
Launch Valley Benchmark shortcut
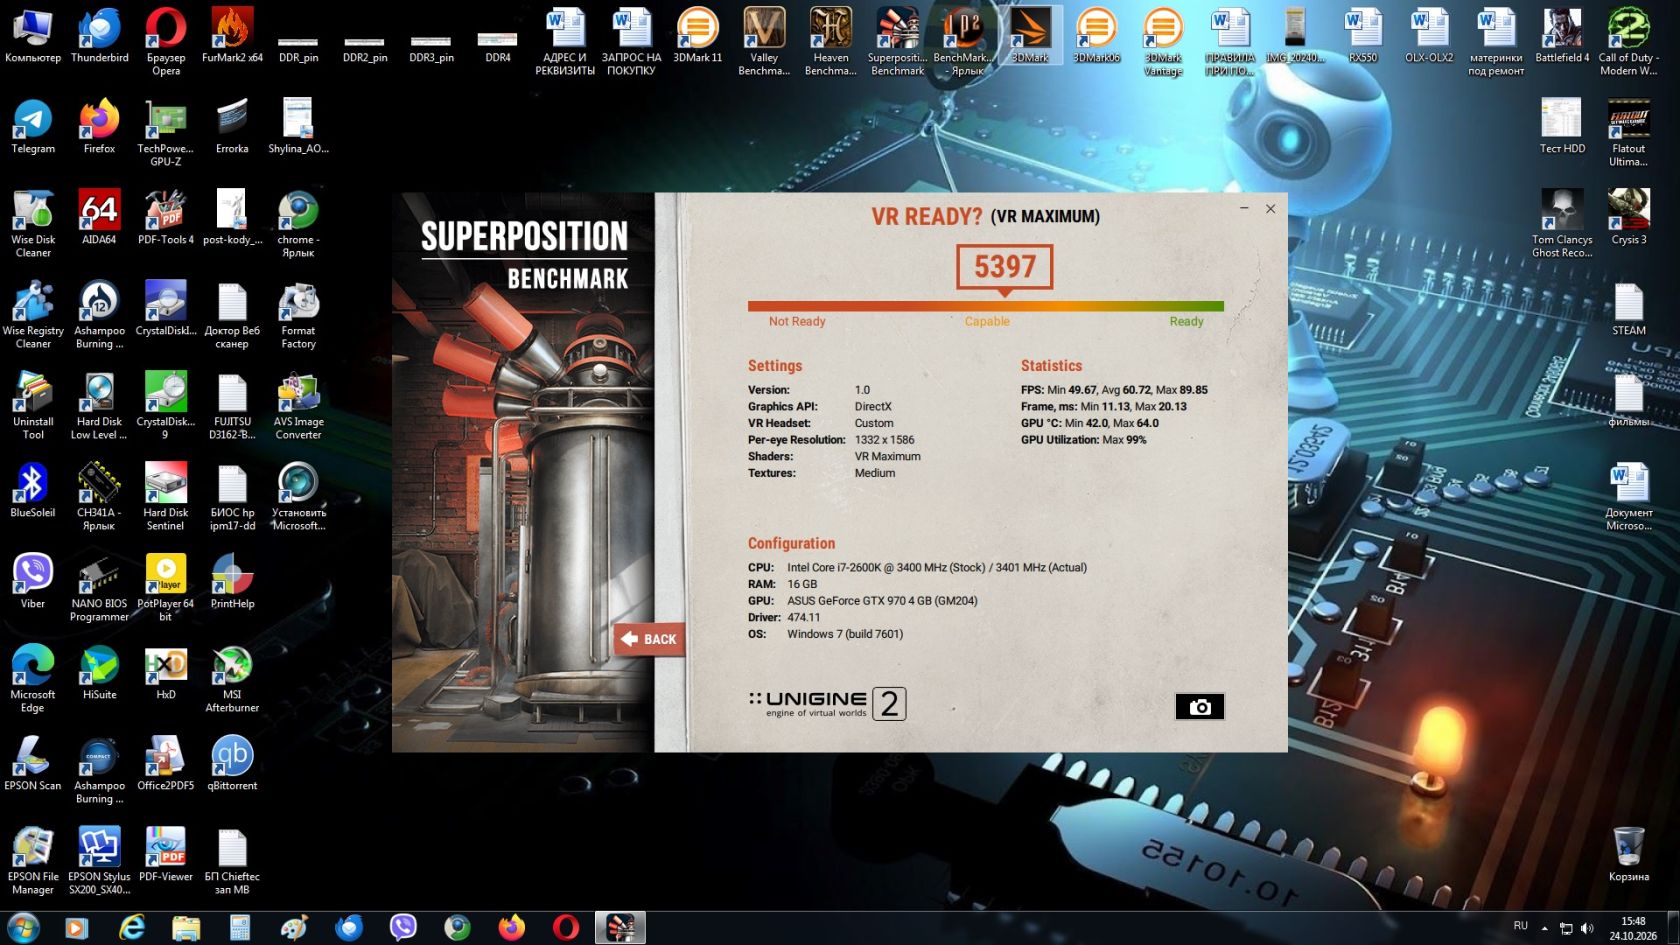click(x=764, y=42)
